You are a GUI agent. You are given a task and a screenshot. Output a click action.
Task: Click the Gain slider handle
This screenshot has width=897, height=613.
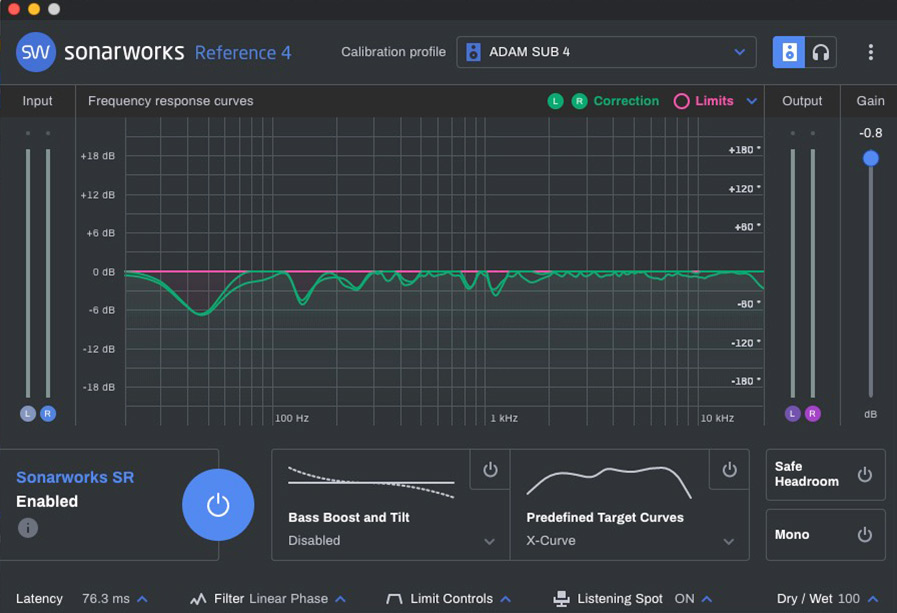[x=870, y=158]
